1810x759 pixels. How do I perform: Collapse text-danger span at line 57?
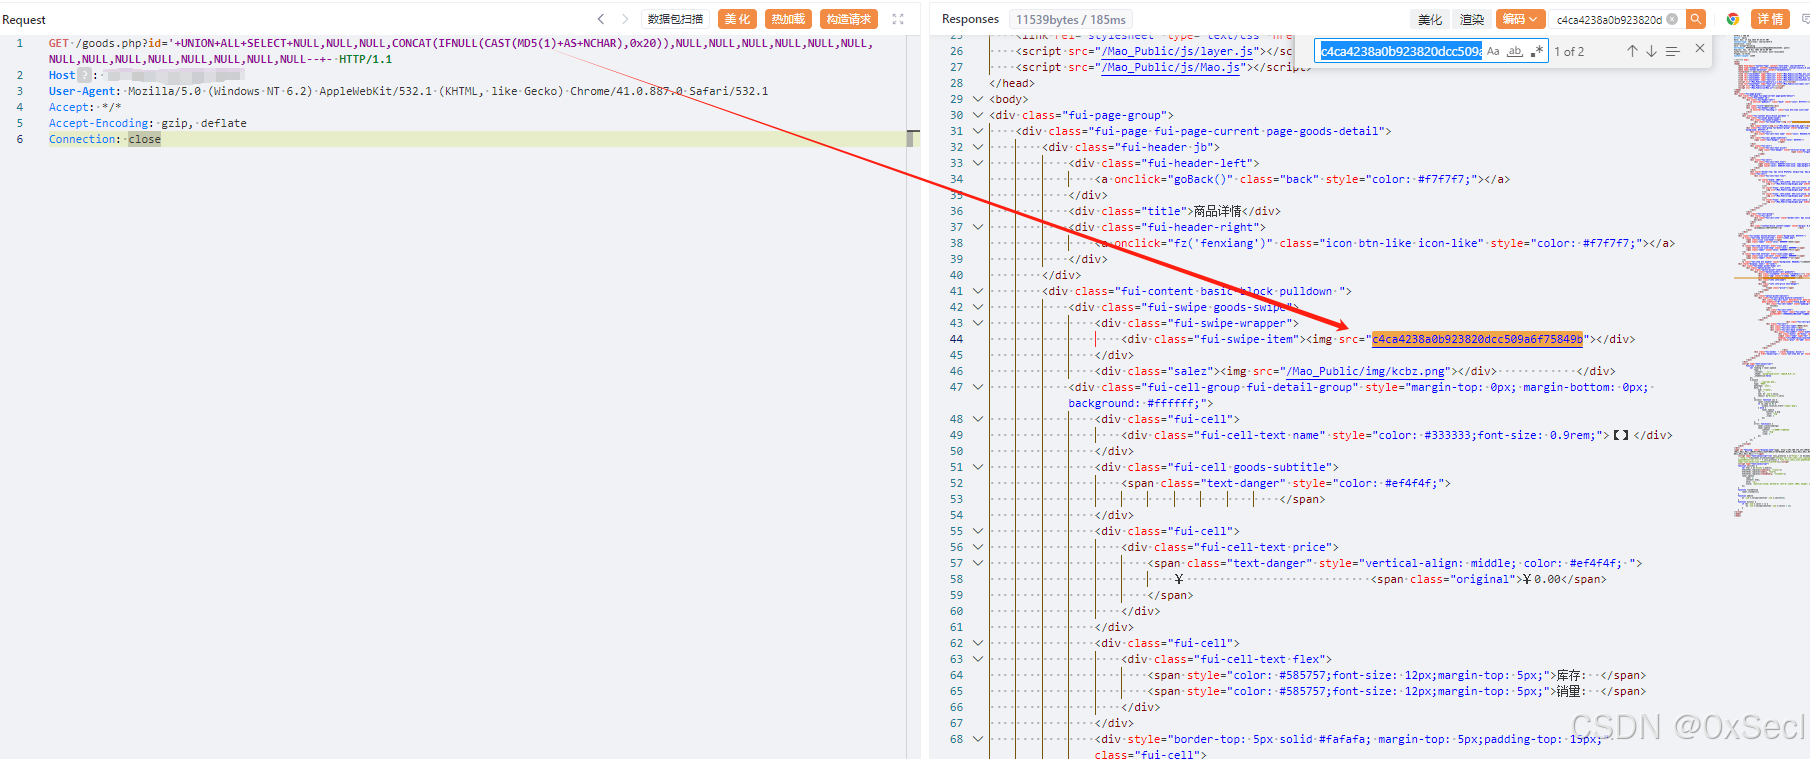(978, 563)
